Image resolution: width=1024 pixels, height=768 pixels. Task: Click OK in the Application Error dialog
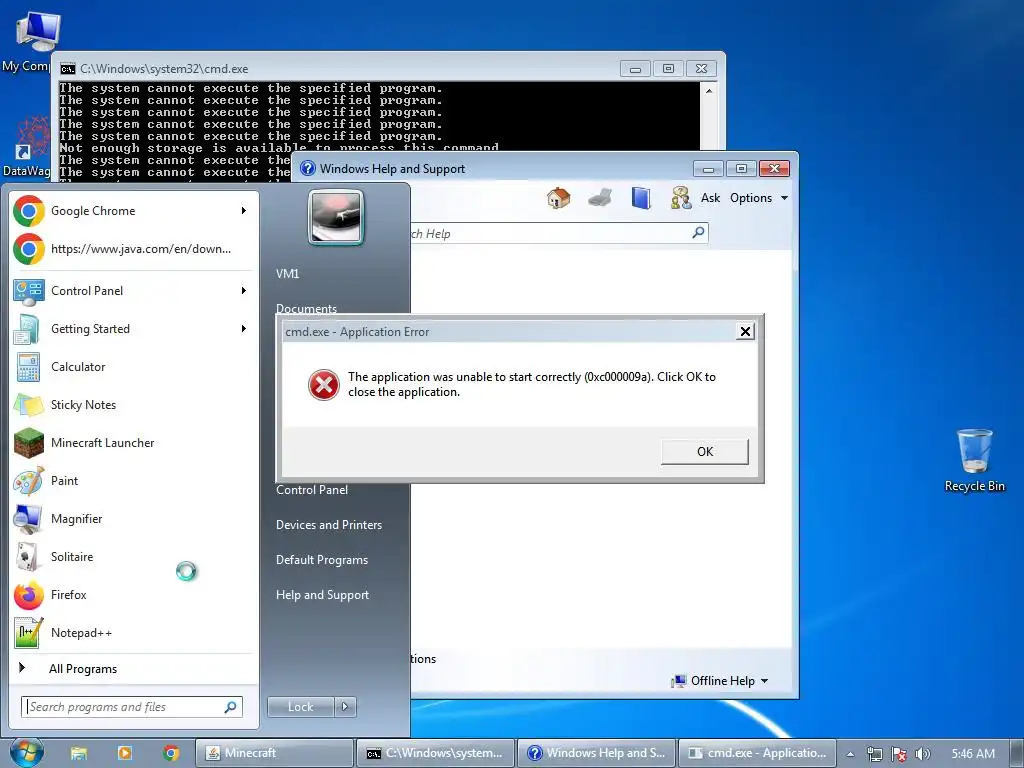click(705, 451)
